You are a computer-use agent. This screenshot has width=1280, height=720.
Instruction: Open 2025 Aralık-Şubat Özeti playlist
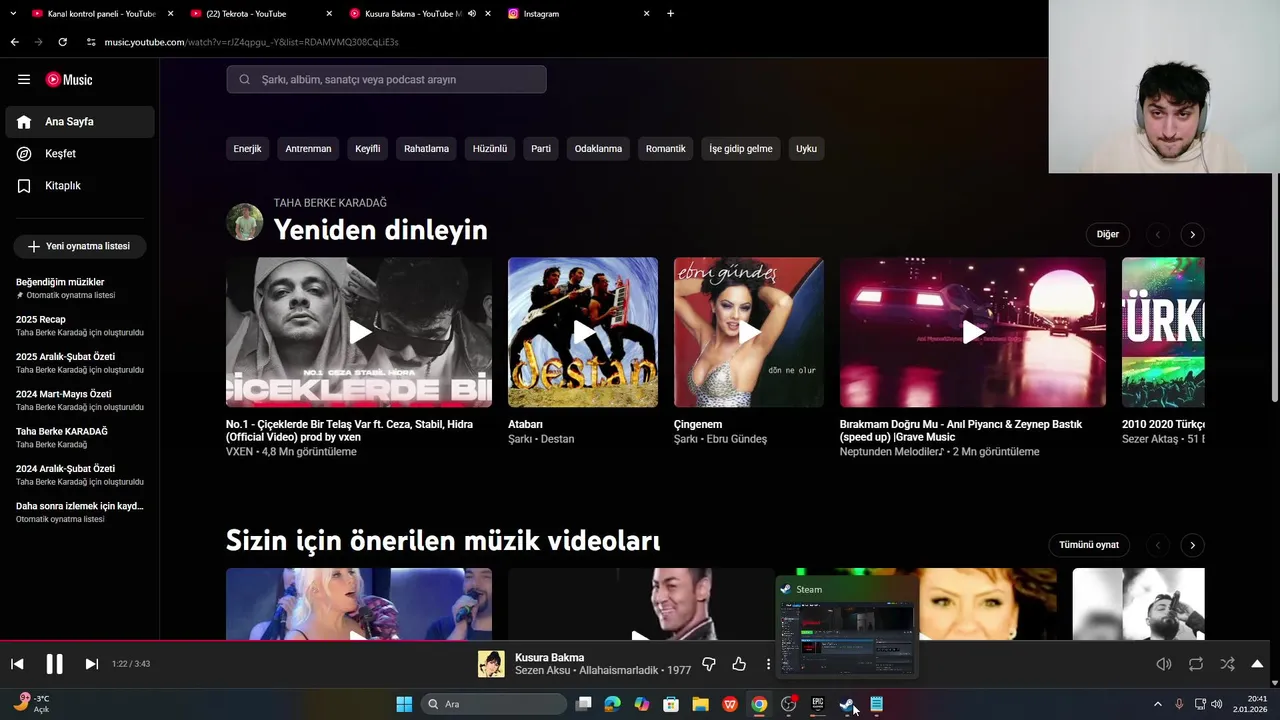click(80, 363)
